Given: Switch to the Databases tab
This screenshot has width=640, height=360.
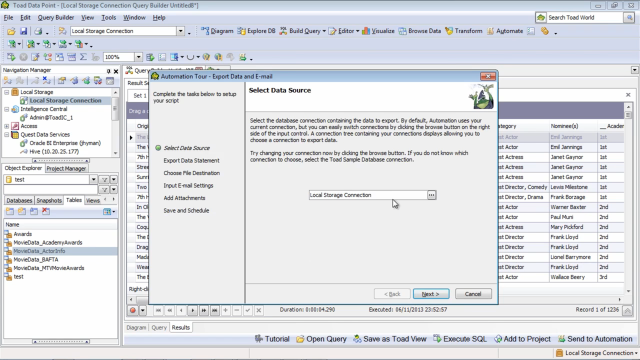Looking at the screenshot, I should click(19, 200).
